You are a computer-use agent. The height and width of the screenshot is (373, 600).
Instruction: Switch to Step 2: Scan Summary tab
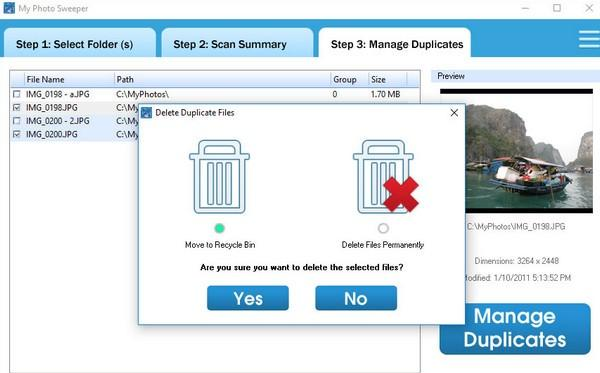coord(237,43)
